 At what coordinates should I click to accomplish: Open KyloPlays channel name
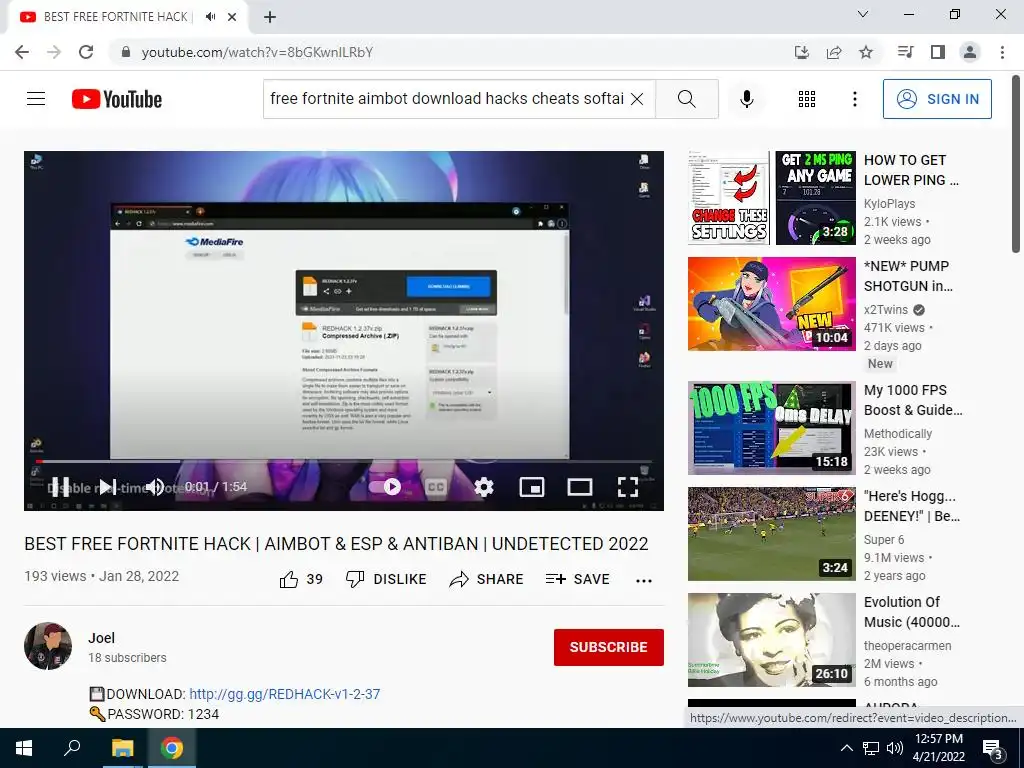[x=889, y=204]
